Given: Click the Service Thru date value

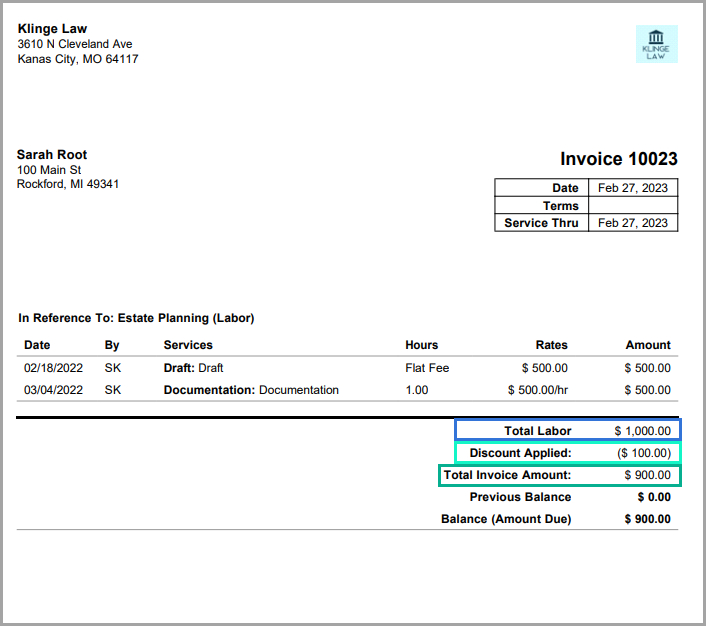Looking at the screenshot, I should coord(632,223).
